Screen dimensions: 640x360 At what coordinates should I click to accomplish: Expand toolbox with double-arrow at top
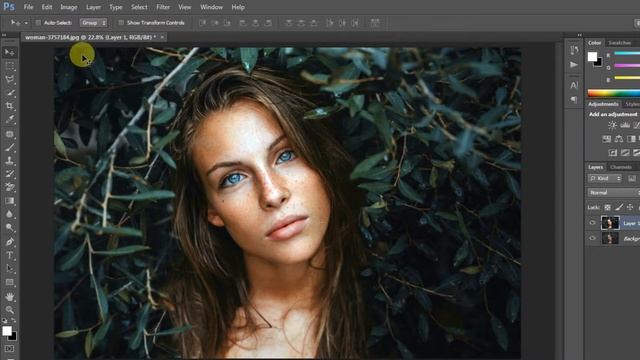coord(4,35)
